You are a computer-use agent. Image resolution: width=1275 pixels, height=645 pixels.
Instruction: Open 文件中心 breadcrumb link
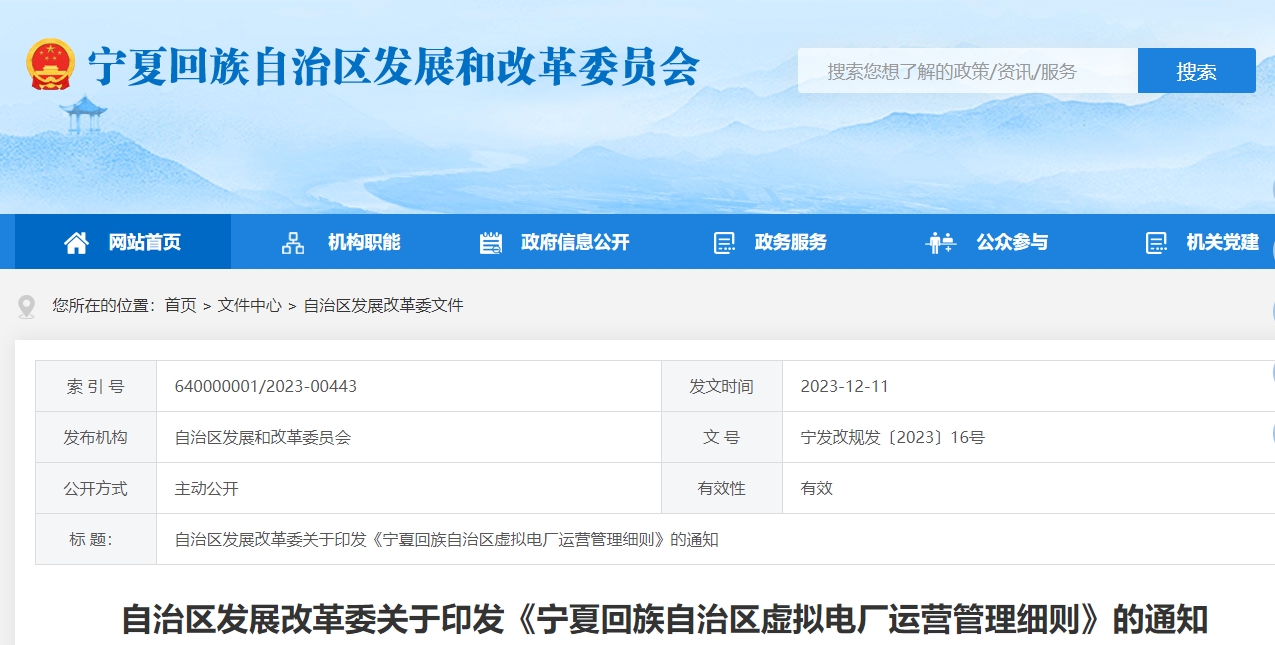(x=250, y=306)
